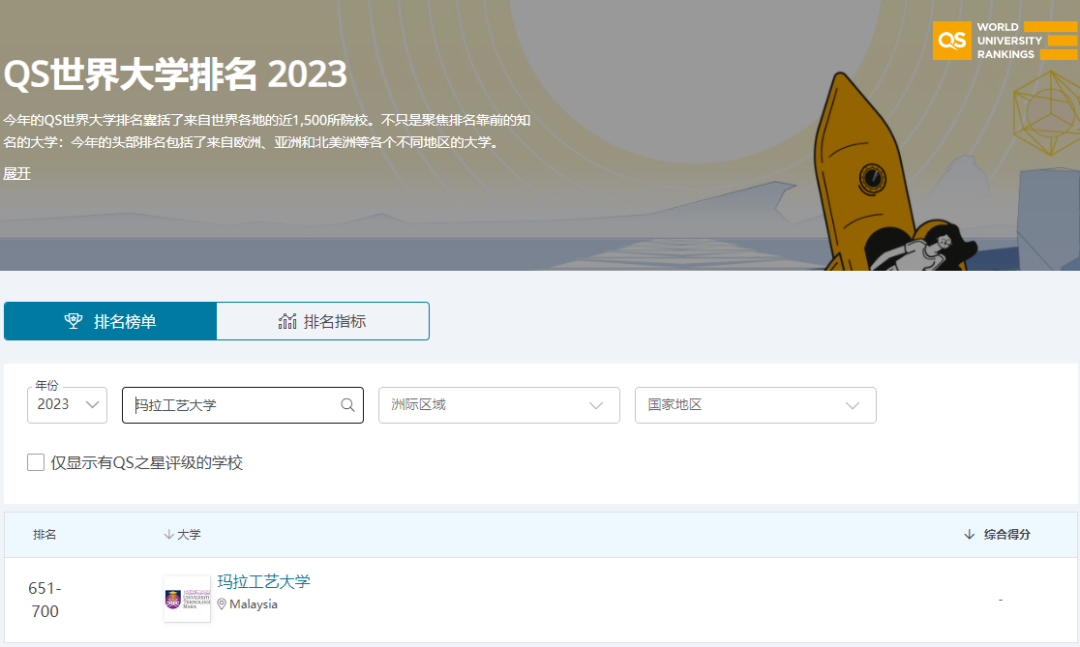Click the 综合得分 column header text
The width and height of the screenshot is (1080, 647).
[1007, 535]
